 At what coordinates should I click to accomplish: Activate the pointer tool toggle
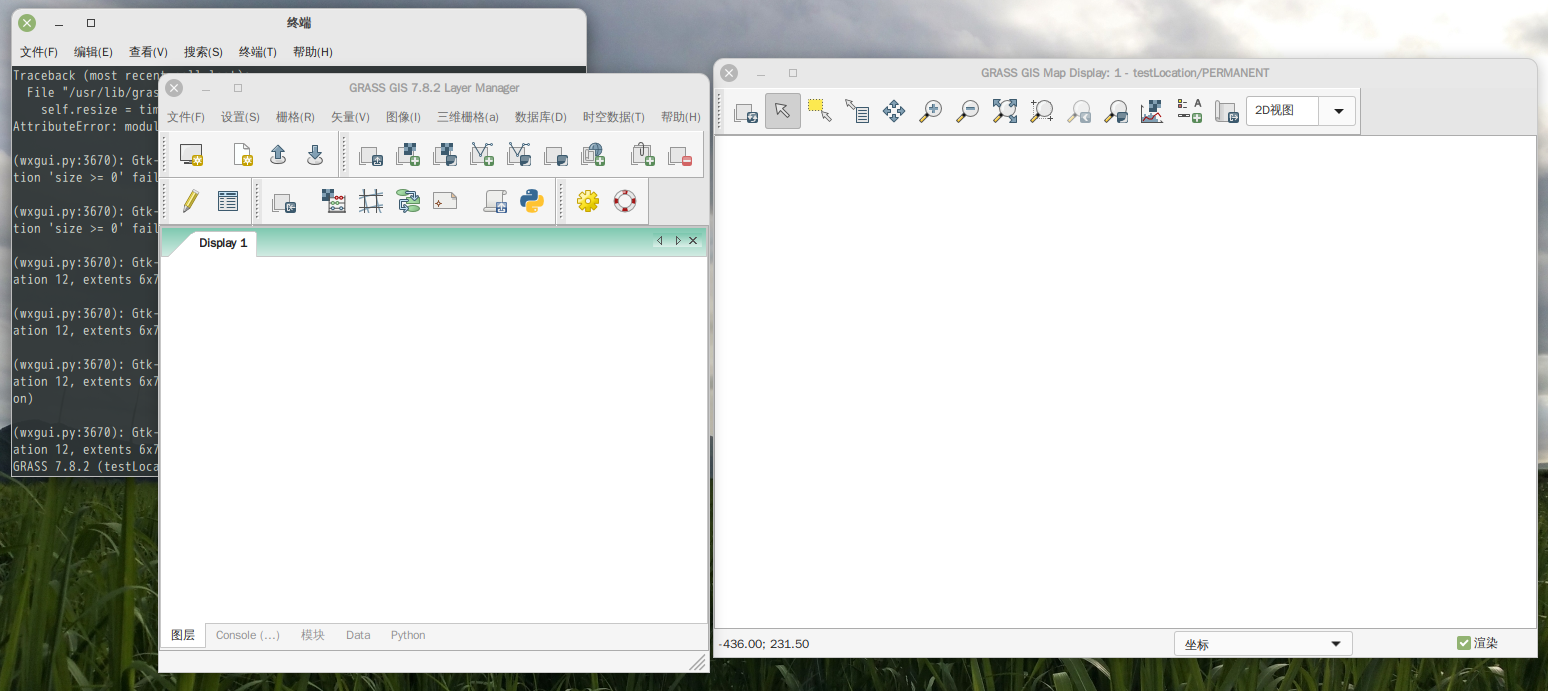tap(783, 111)
